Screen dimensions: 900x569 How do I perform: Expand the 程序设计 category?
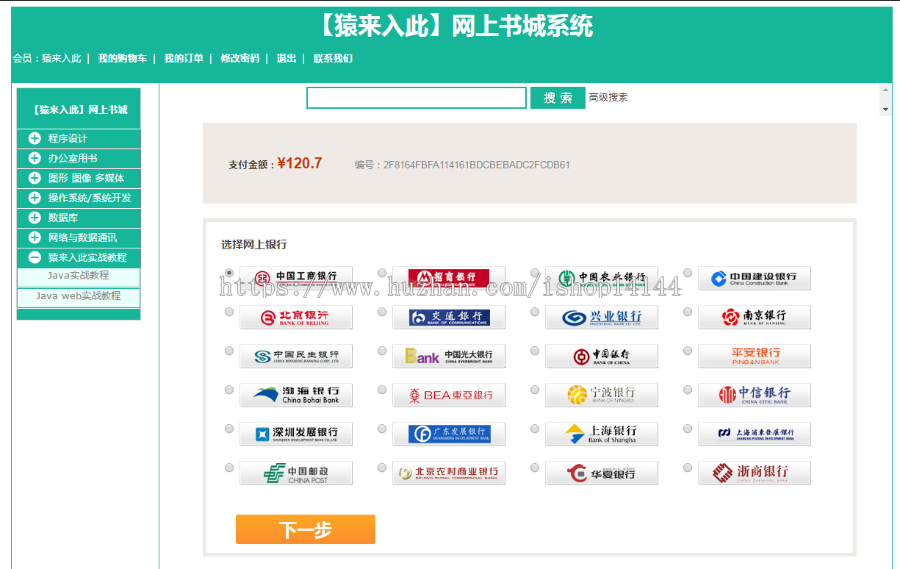click(x=79, y=138)
